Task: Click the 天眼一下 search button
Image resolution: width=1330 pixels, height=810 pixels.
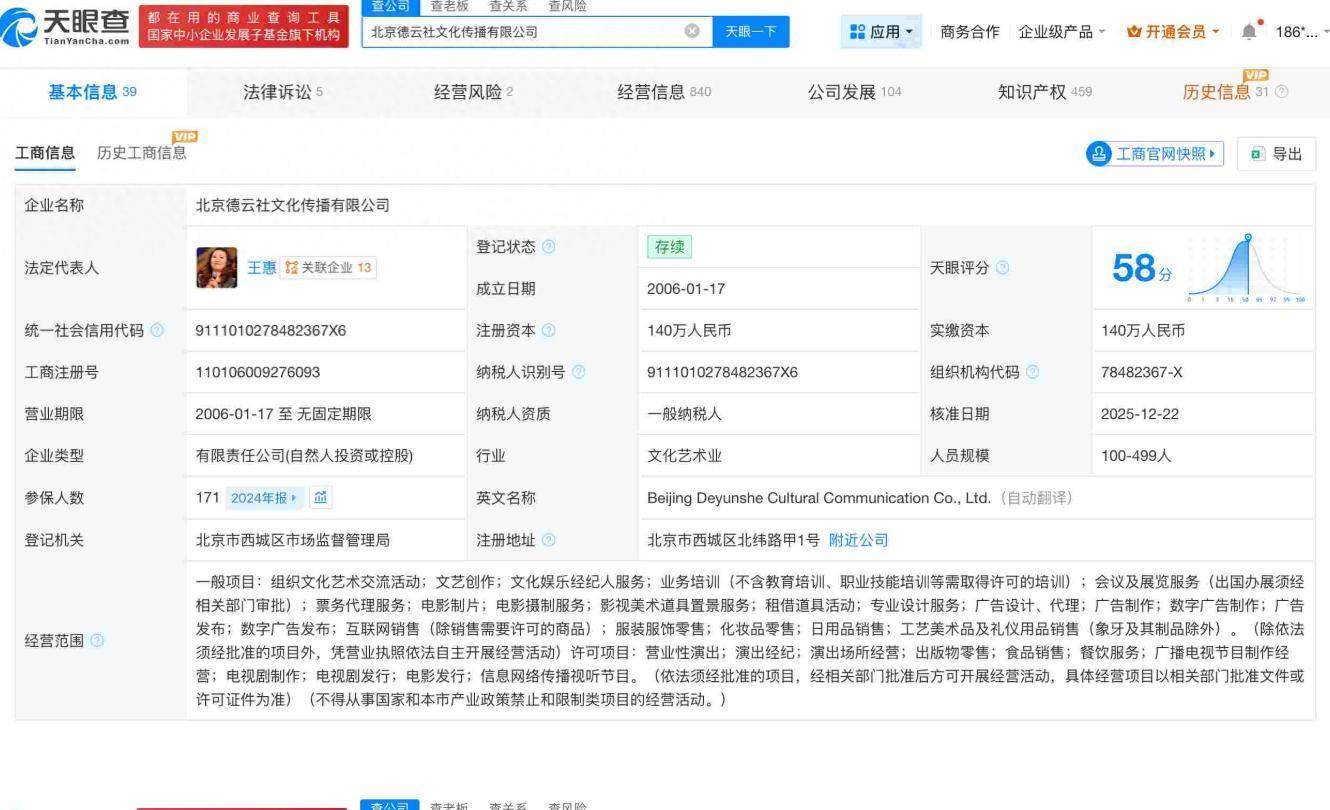Action: [750, 31]
